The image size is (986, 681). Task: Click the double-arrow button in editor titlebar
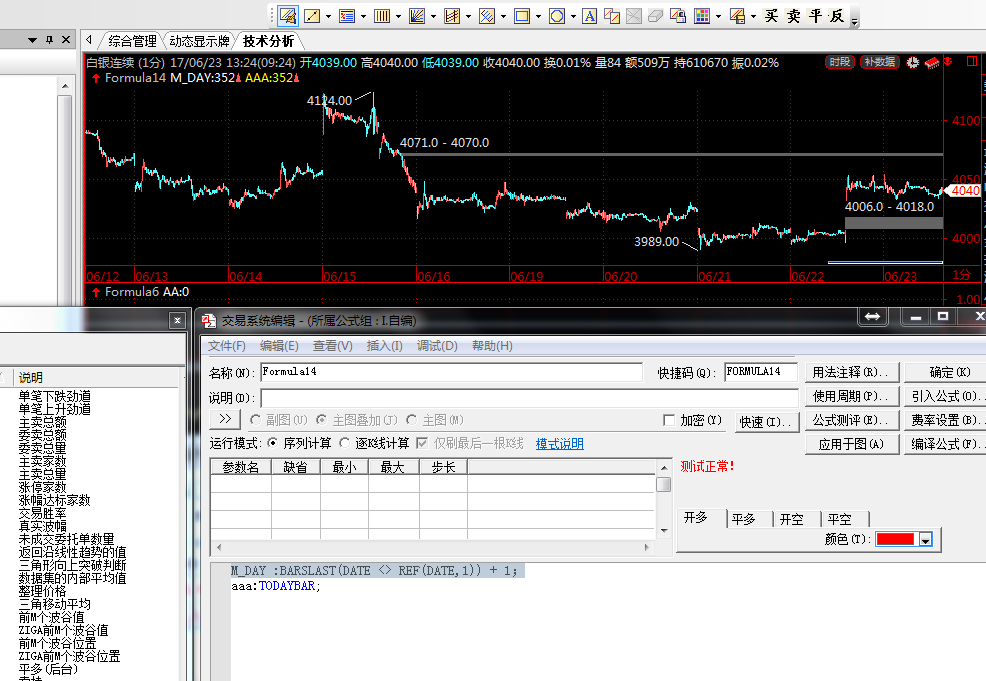872,317
